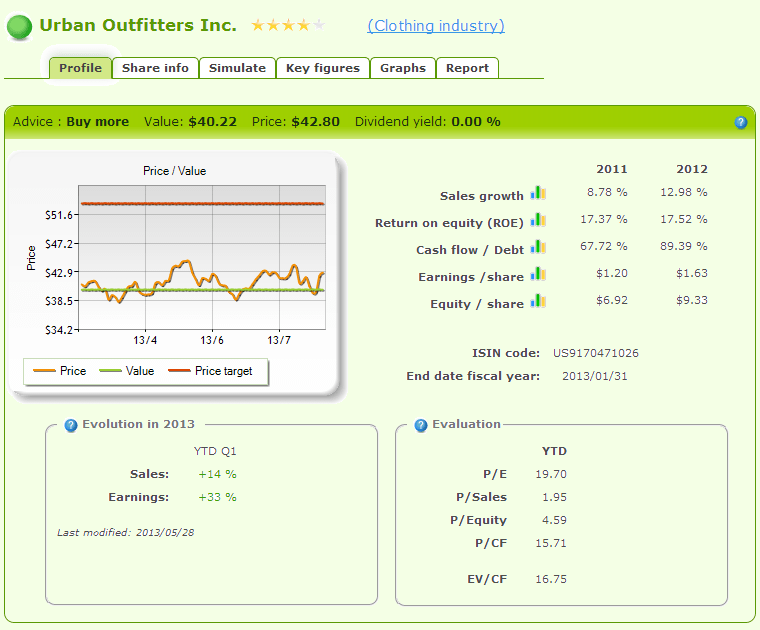Click the Cash flow / Debt label
The image size is (760, 630).
[470, 250]
